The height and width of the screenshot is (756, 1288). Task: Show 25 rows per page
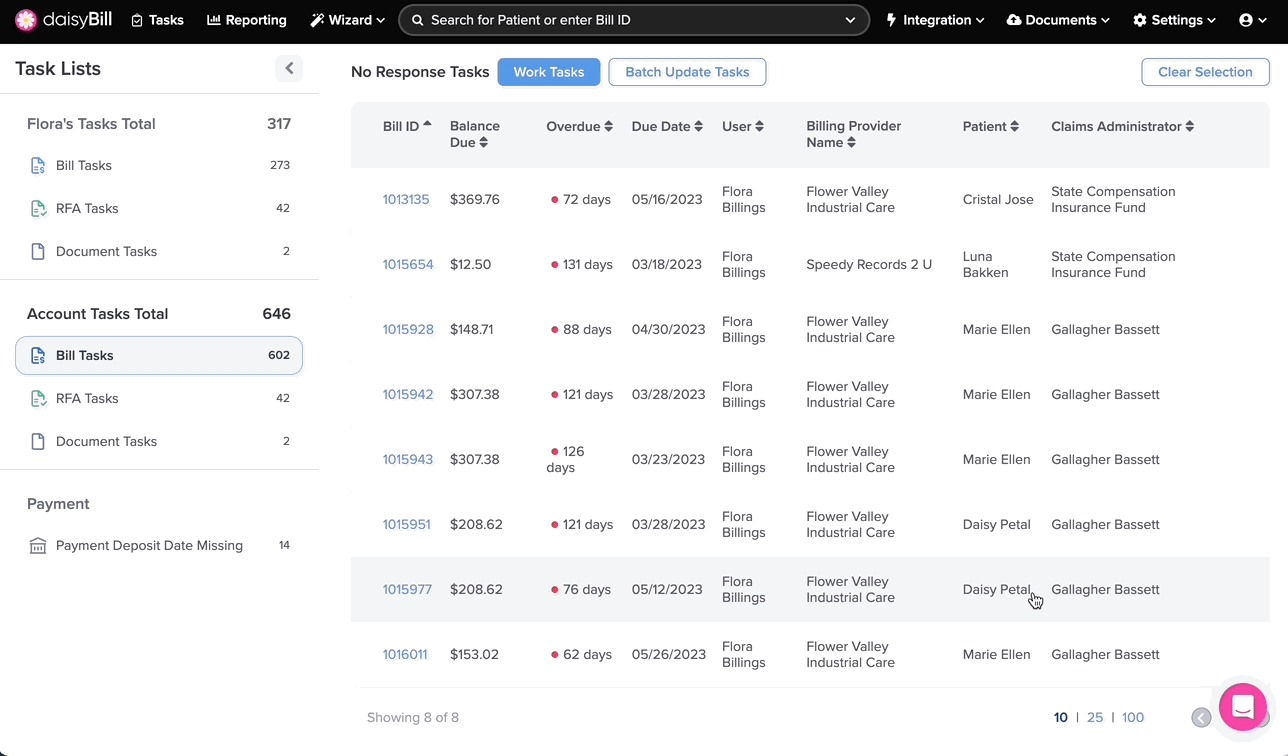[x=1095, y=718]
